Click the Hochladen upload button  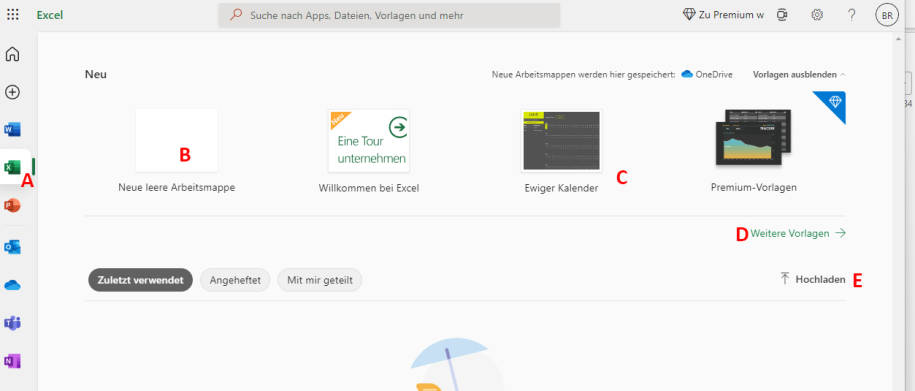click(x=813, y=279)
